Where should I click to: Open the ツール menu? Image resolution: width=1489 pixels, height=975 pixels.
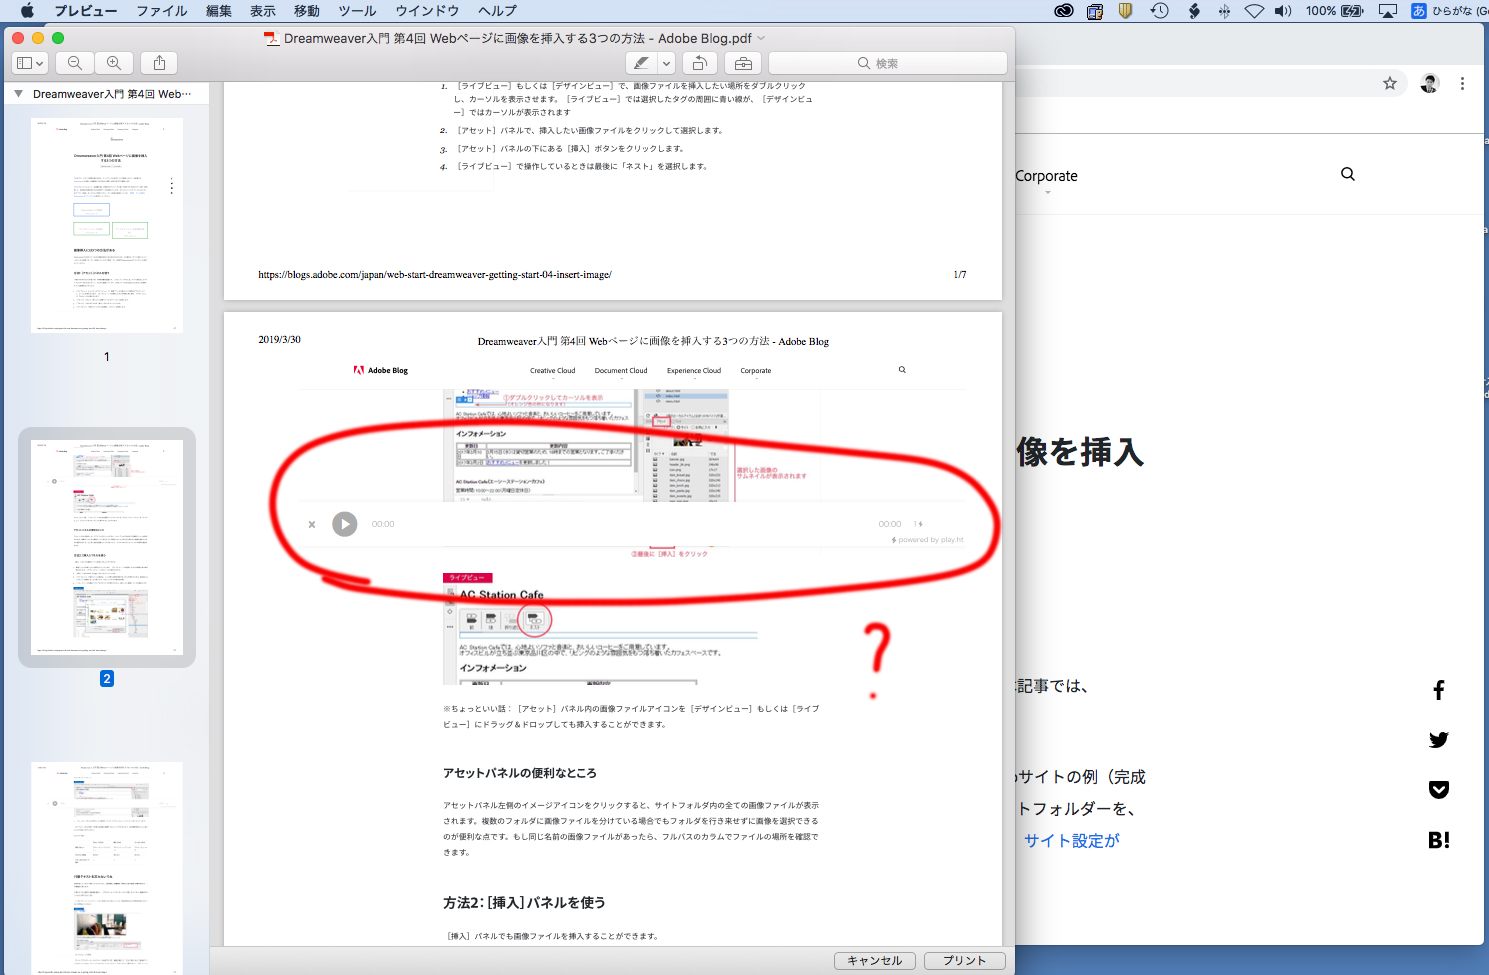pos(357,11)
